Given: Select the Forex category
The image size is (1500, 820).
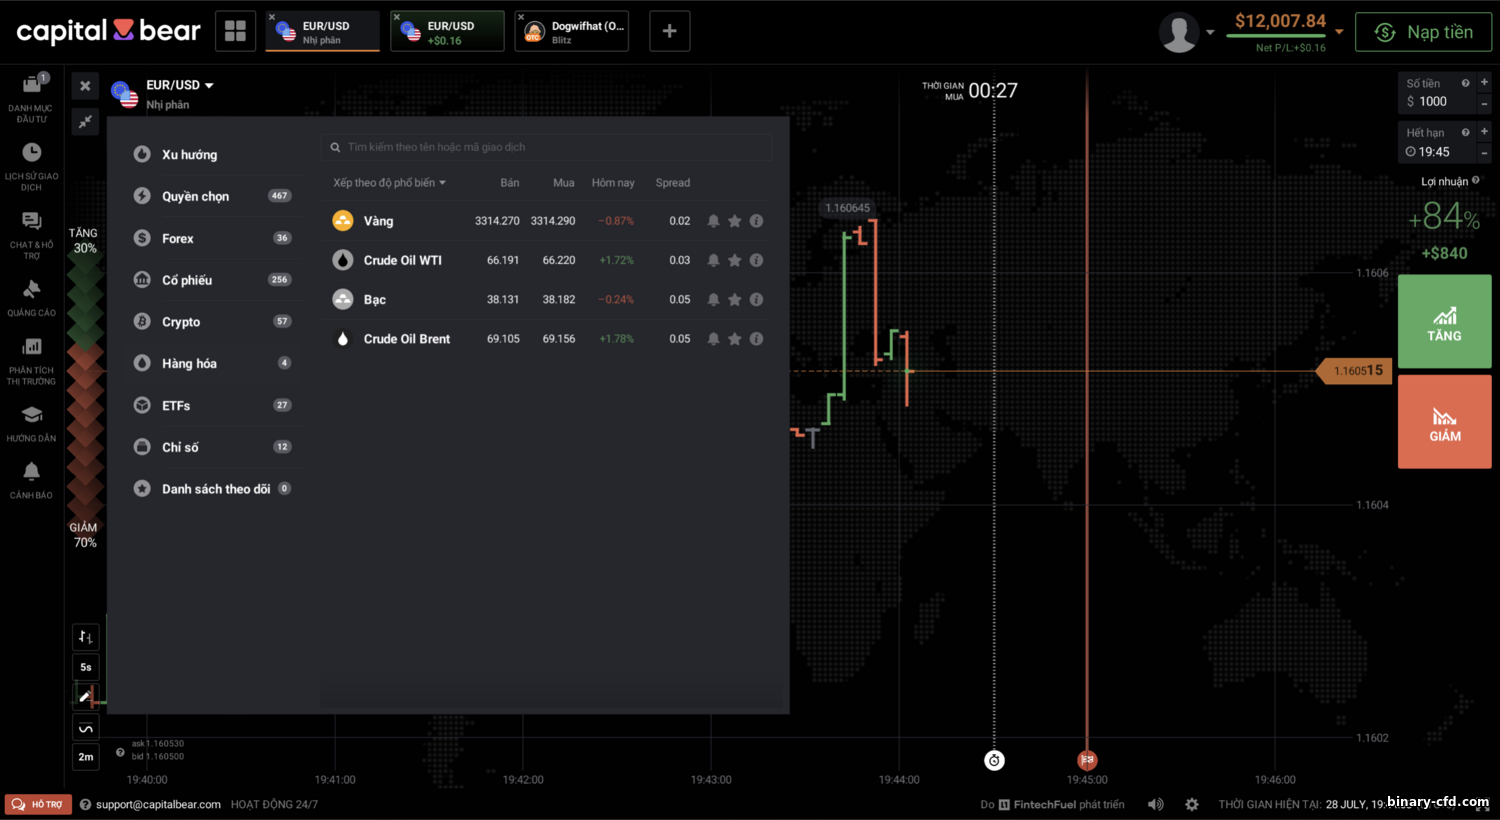Looking at the screenshot, I should tap(178, 238).
